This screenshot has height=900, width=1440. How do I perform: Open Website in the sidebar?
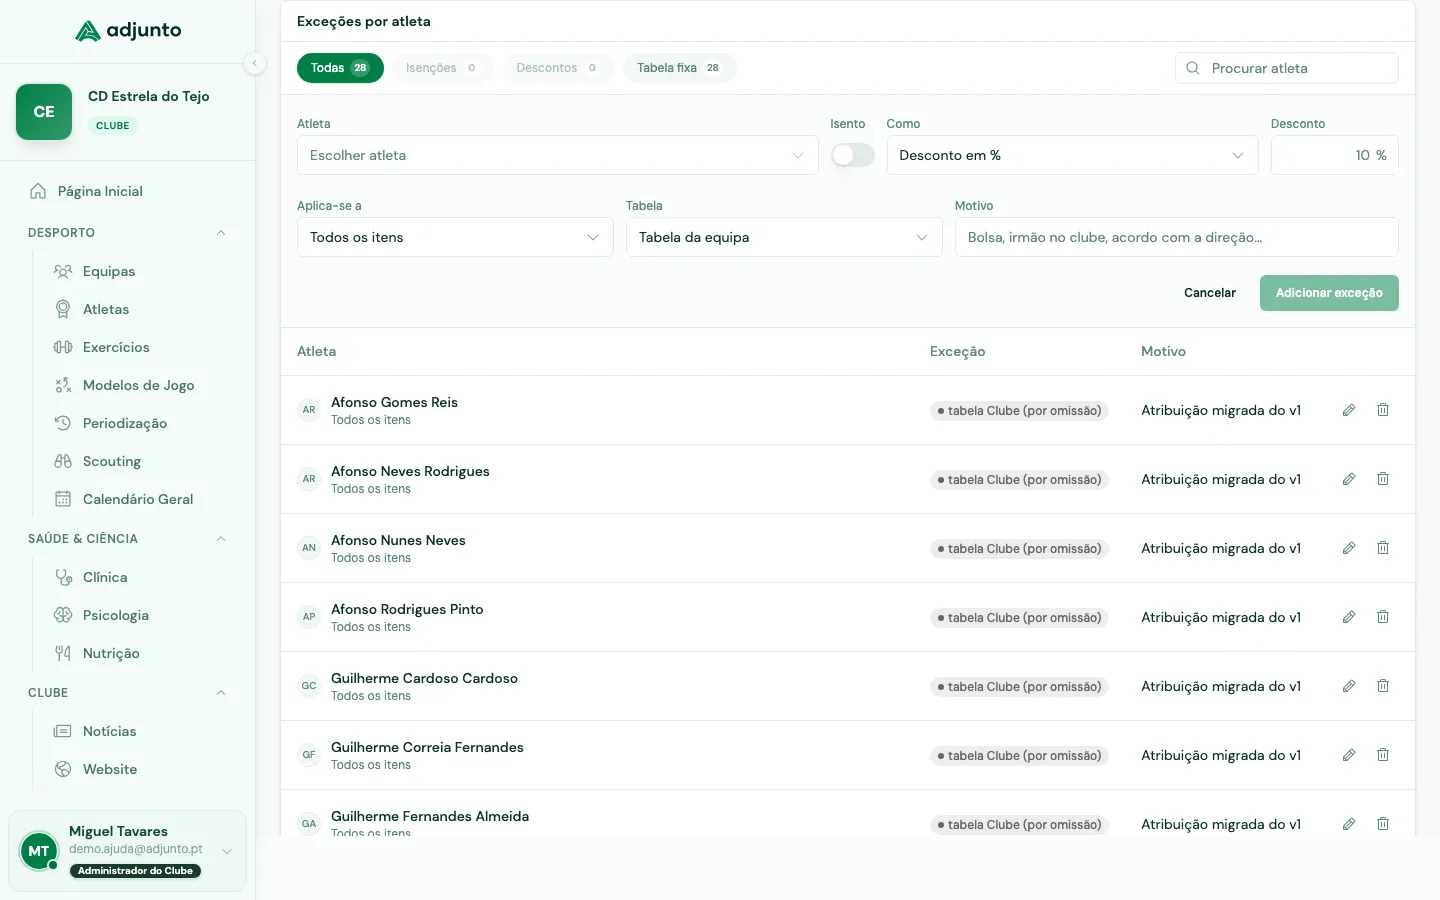coord(110,769)
